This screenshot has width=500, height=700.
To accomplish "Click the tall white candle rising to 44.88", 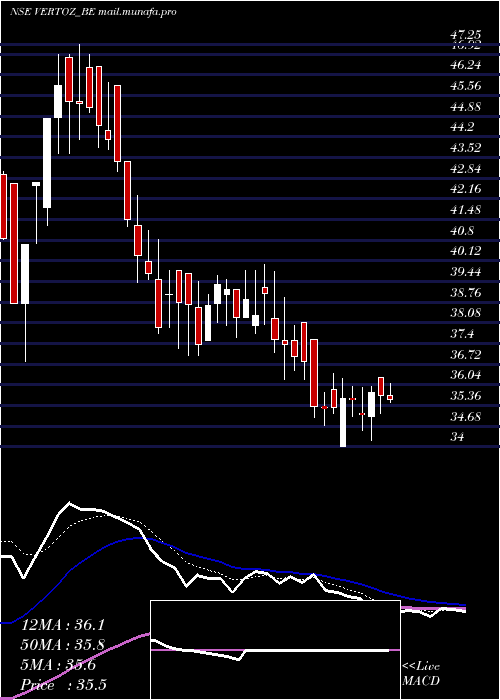I will [x=47, y=163].
